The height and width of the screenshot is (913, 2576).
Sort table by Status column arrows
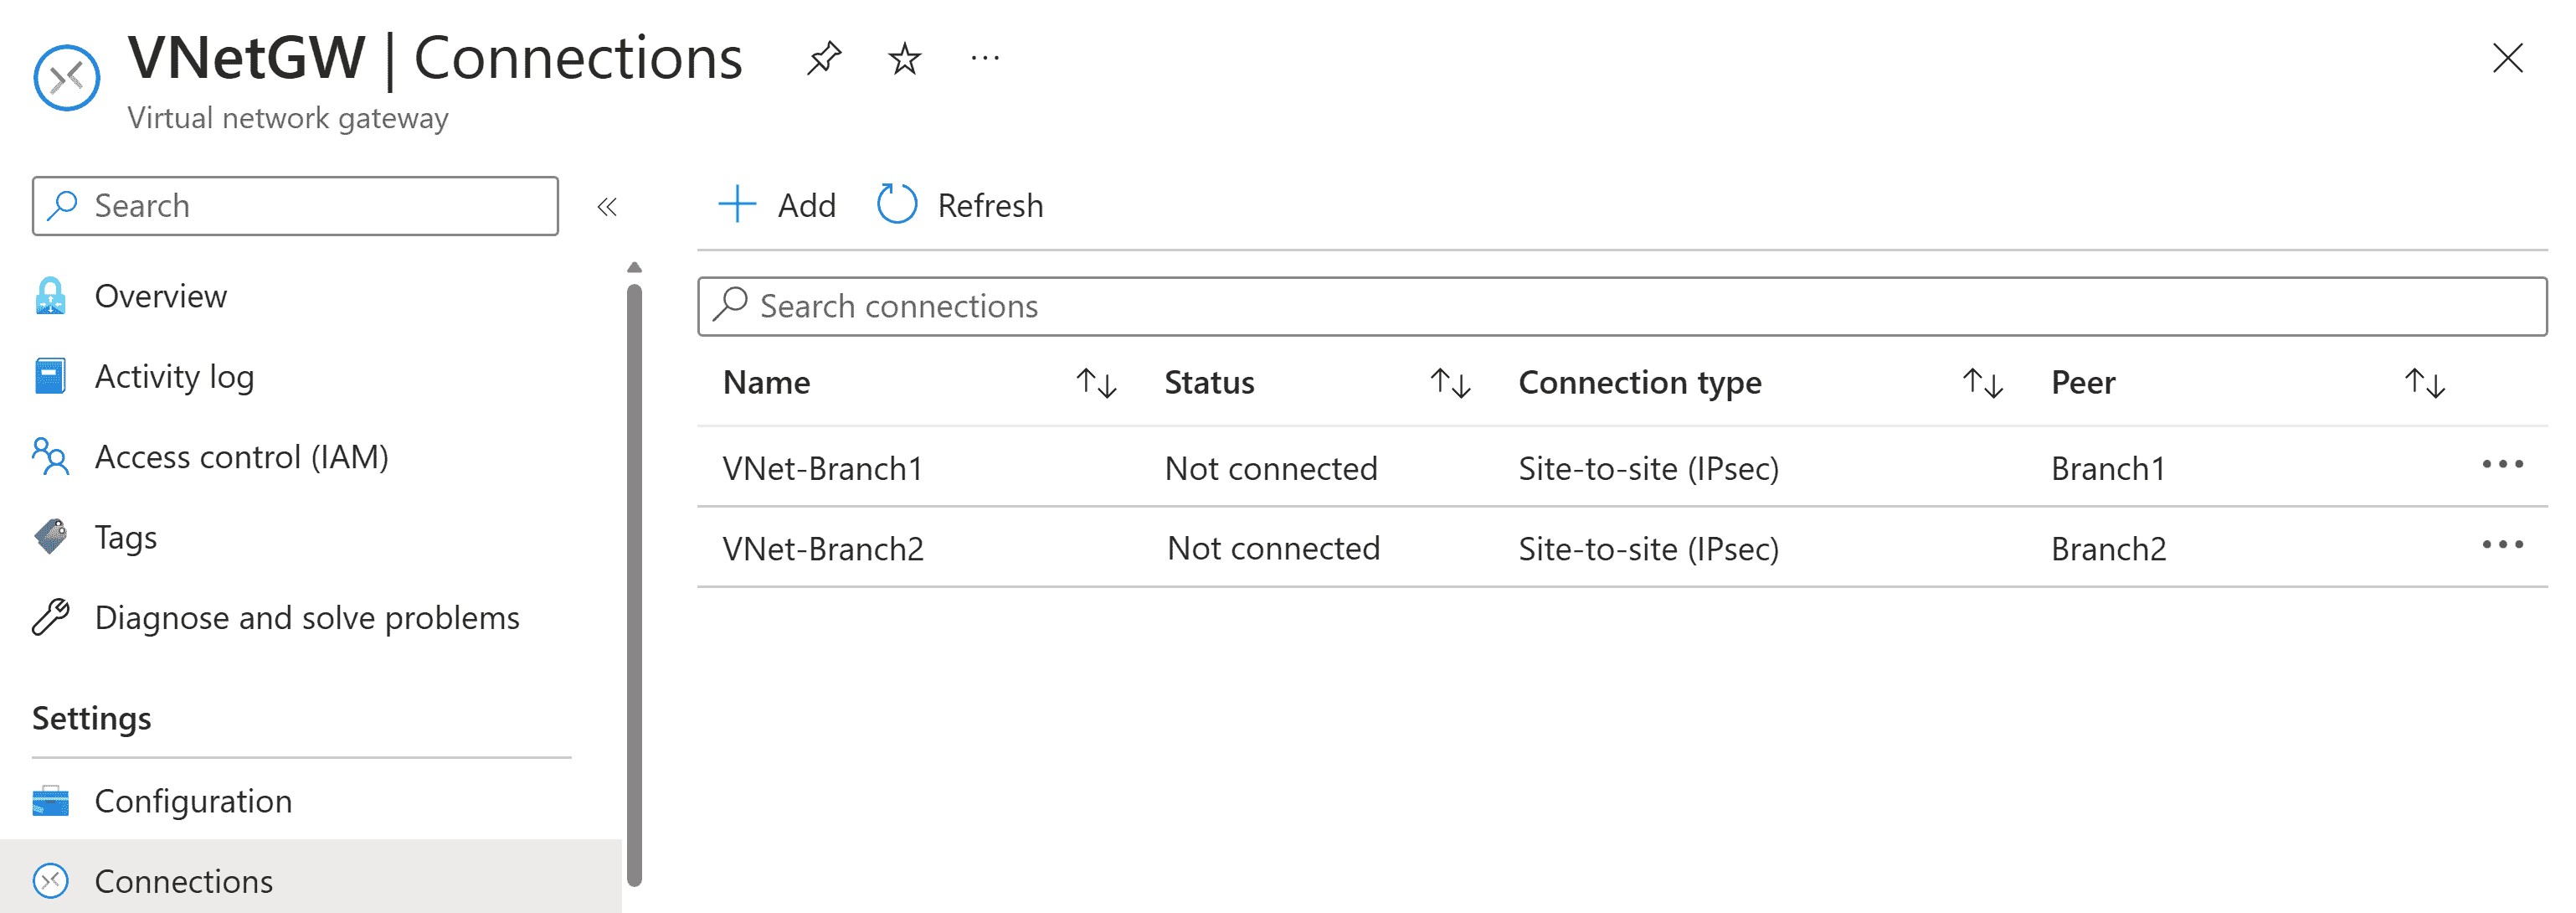1449,383
